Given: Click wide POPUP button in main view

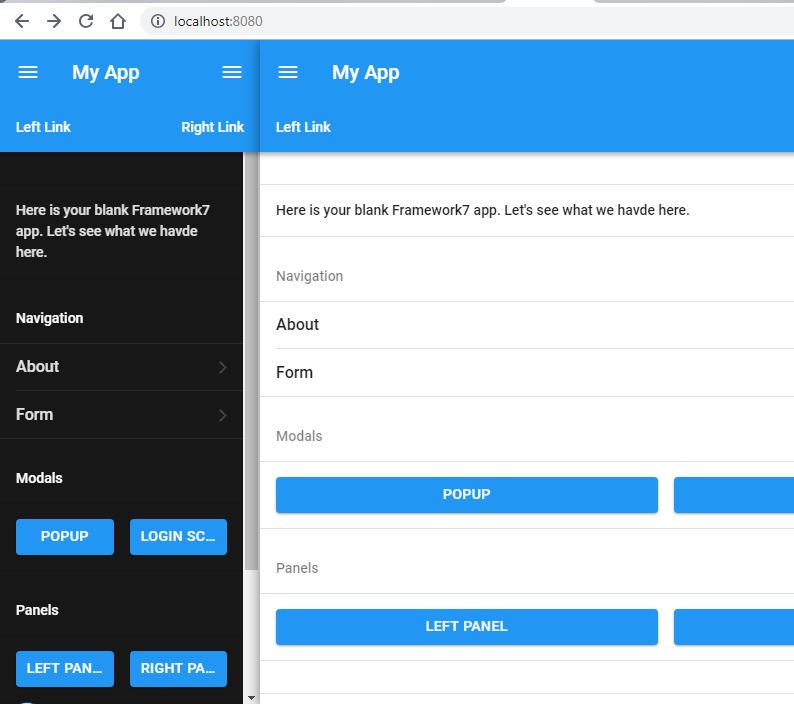Looking at the screenshot, I should [x=467, y=495].
